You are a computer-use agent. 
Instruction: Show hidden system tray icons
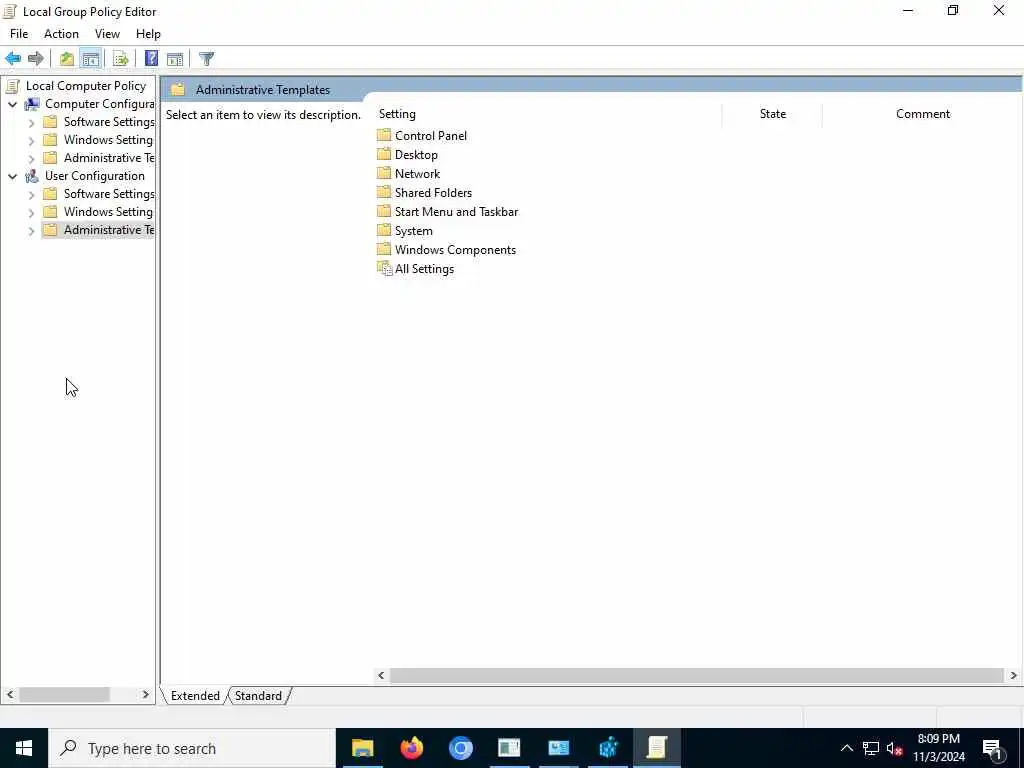tap(846, 748)
